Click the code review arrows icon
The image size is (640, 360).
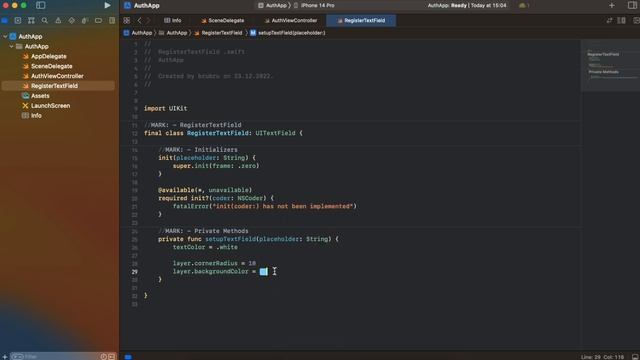609,20
